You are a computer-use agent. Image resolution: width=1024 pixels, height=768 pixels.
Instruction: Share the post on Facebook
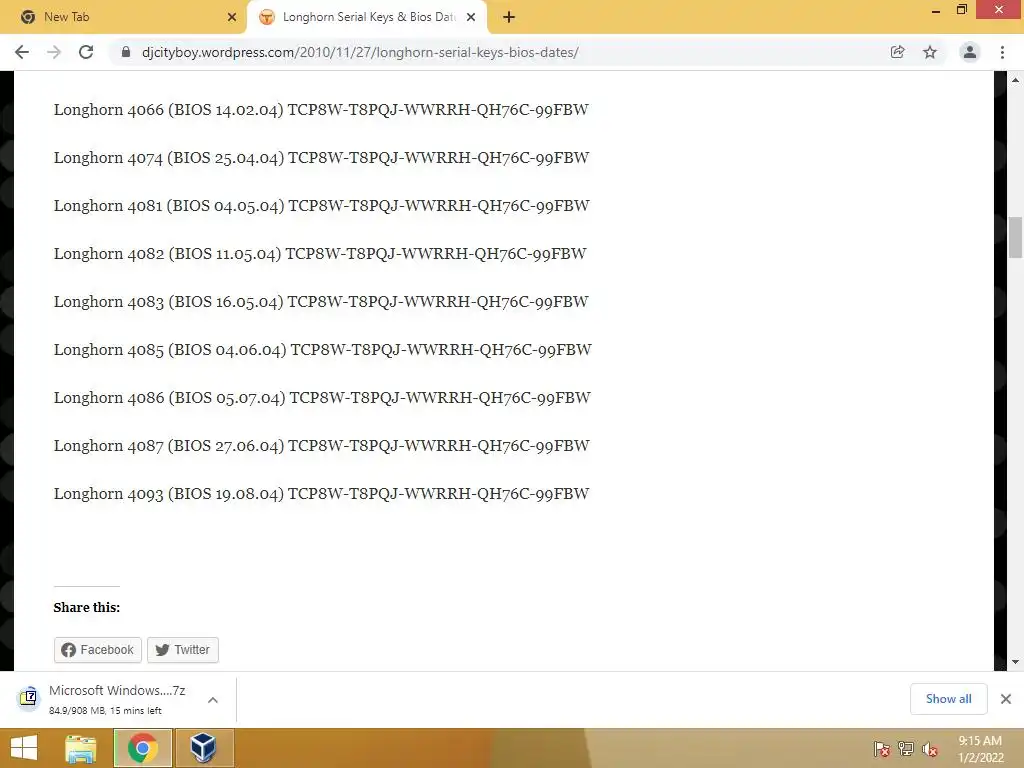click(97, 650)
